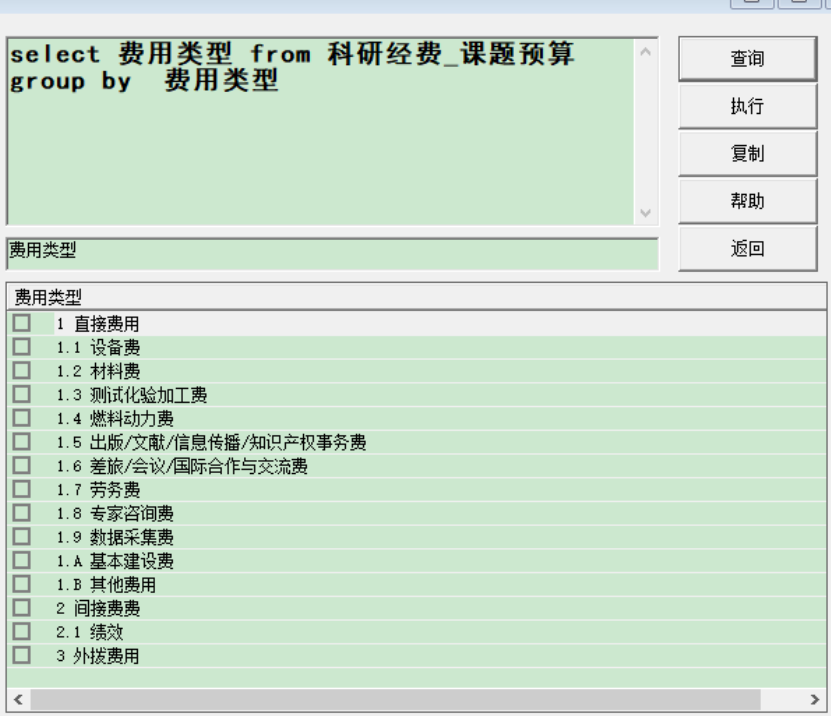Image resolution: width=831 pixels, height=716 pixels.
Task: Select row text 2.1 绩效
Action: (90, 632)
